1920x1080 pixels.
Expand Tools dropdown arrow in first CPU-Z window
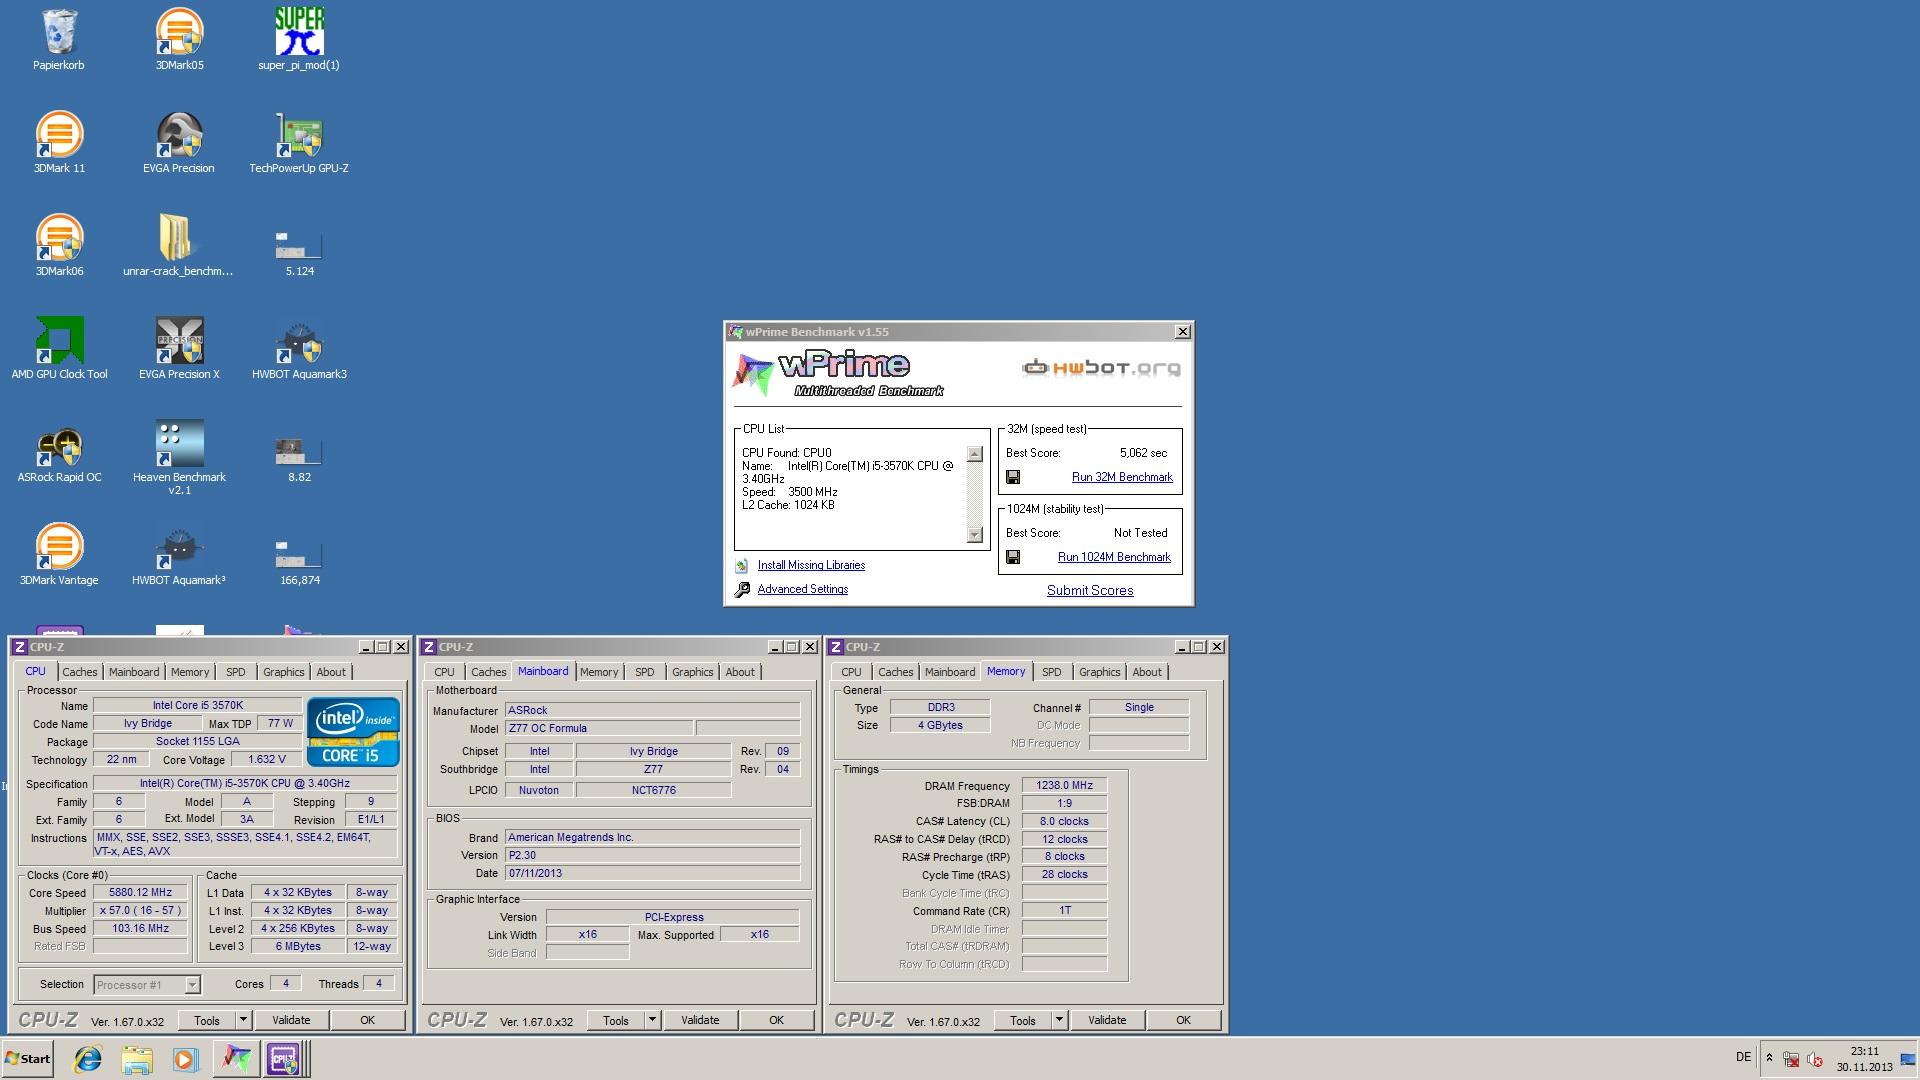pyautogui.click(x=243, y=1021)
